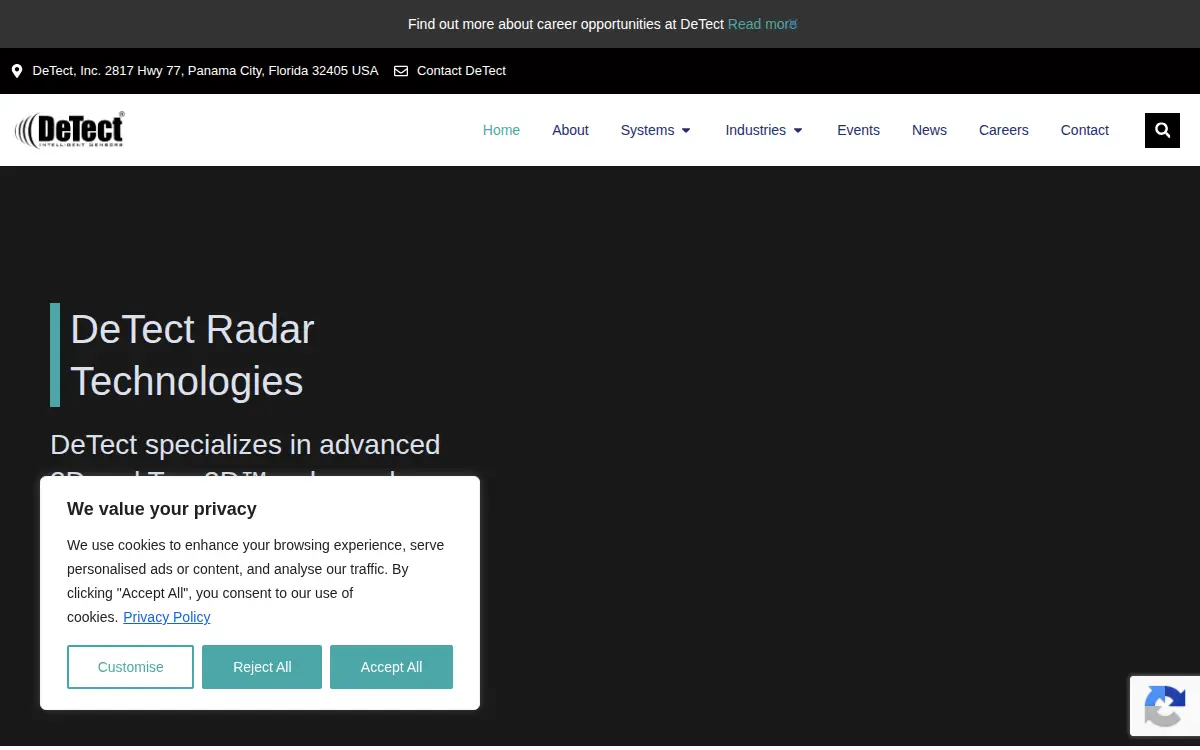Expand the Systems dropdown arrow
The height and width of the screenshot is (750, 1200).
coord(686,131)
